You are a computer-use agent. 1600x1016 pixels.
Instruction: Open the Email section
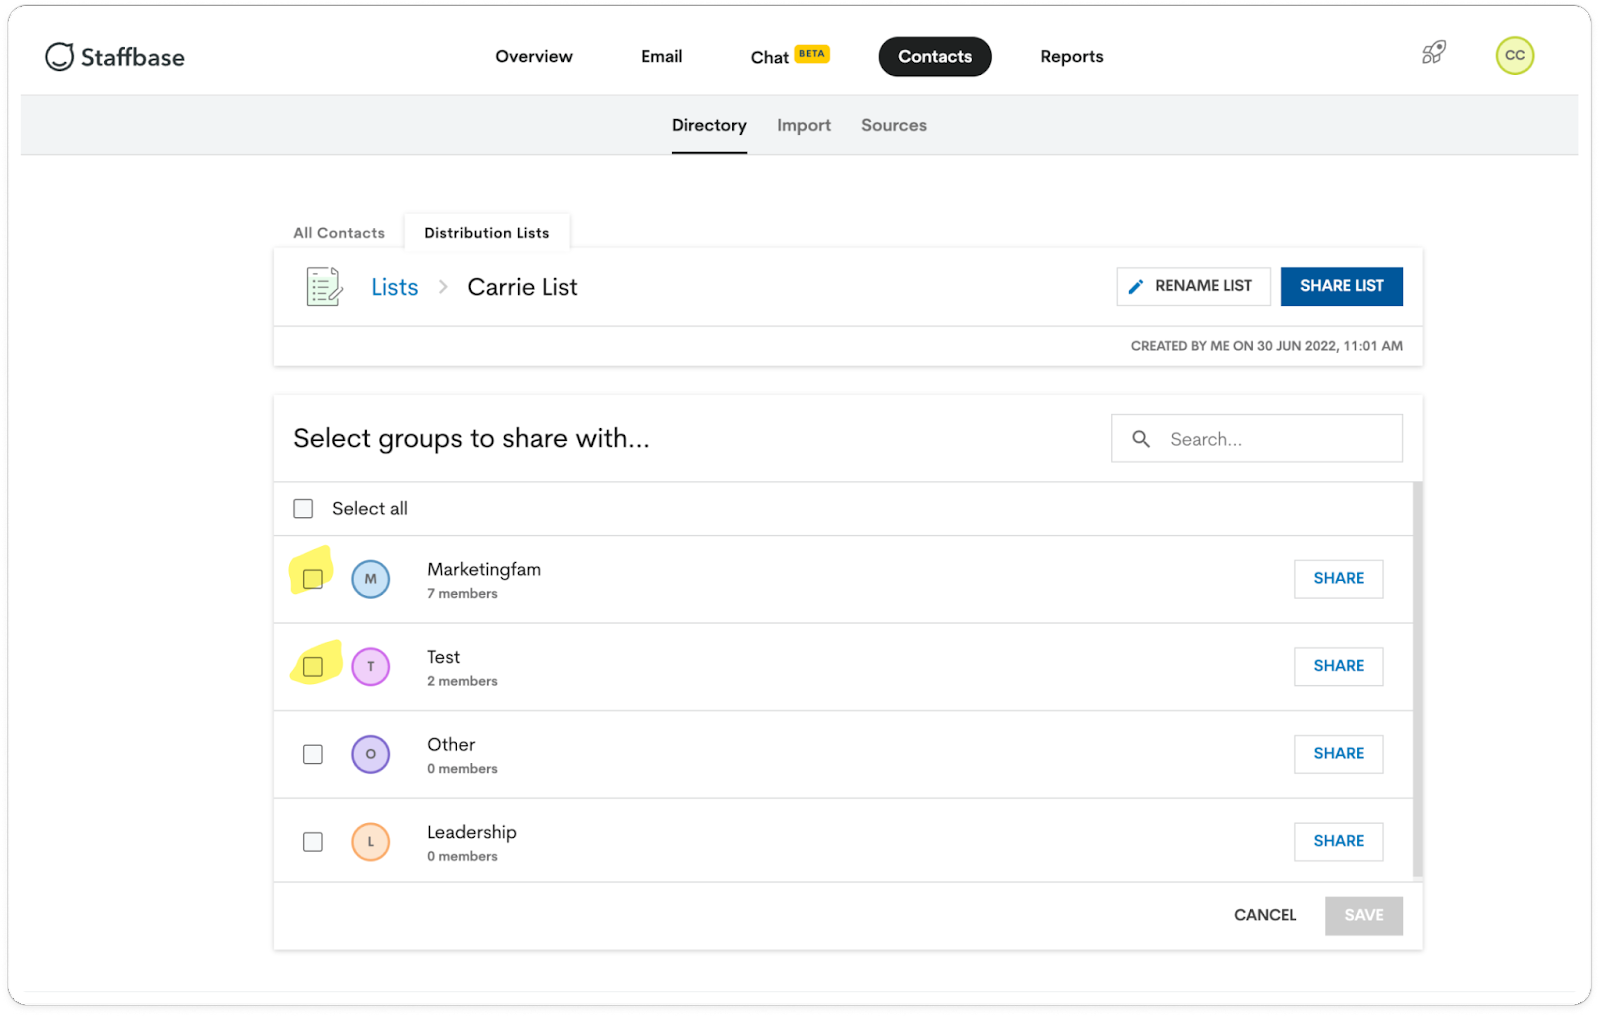coord(661,57)
